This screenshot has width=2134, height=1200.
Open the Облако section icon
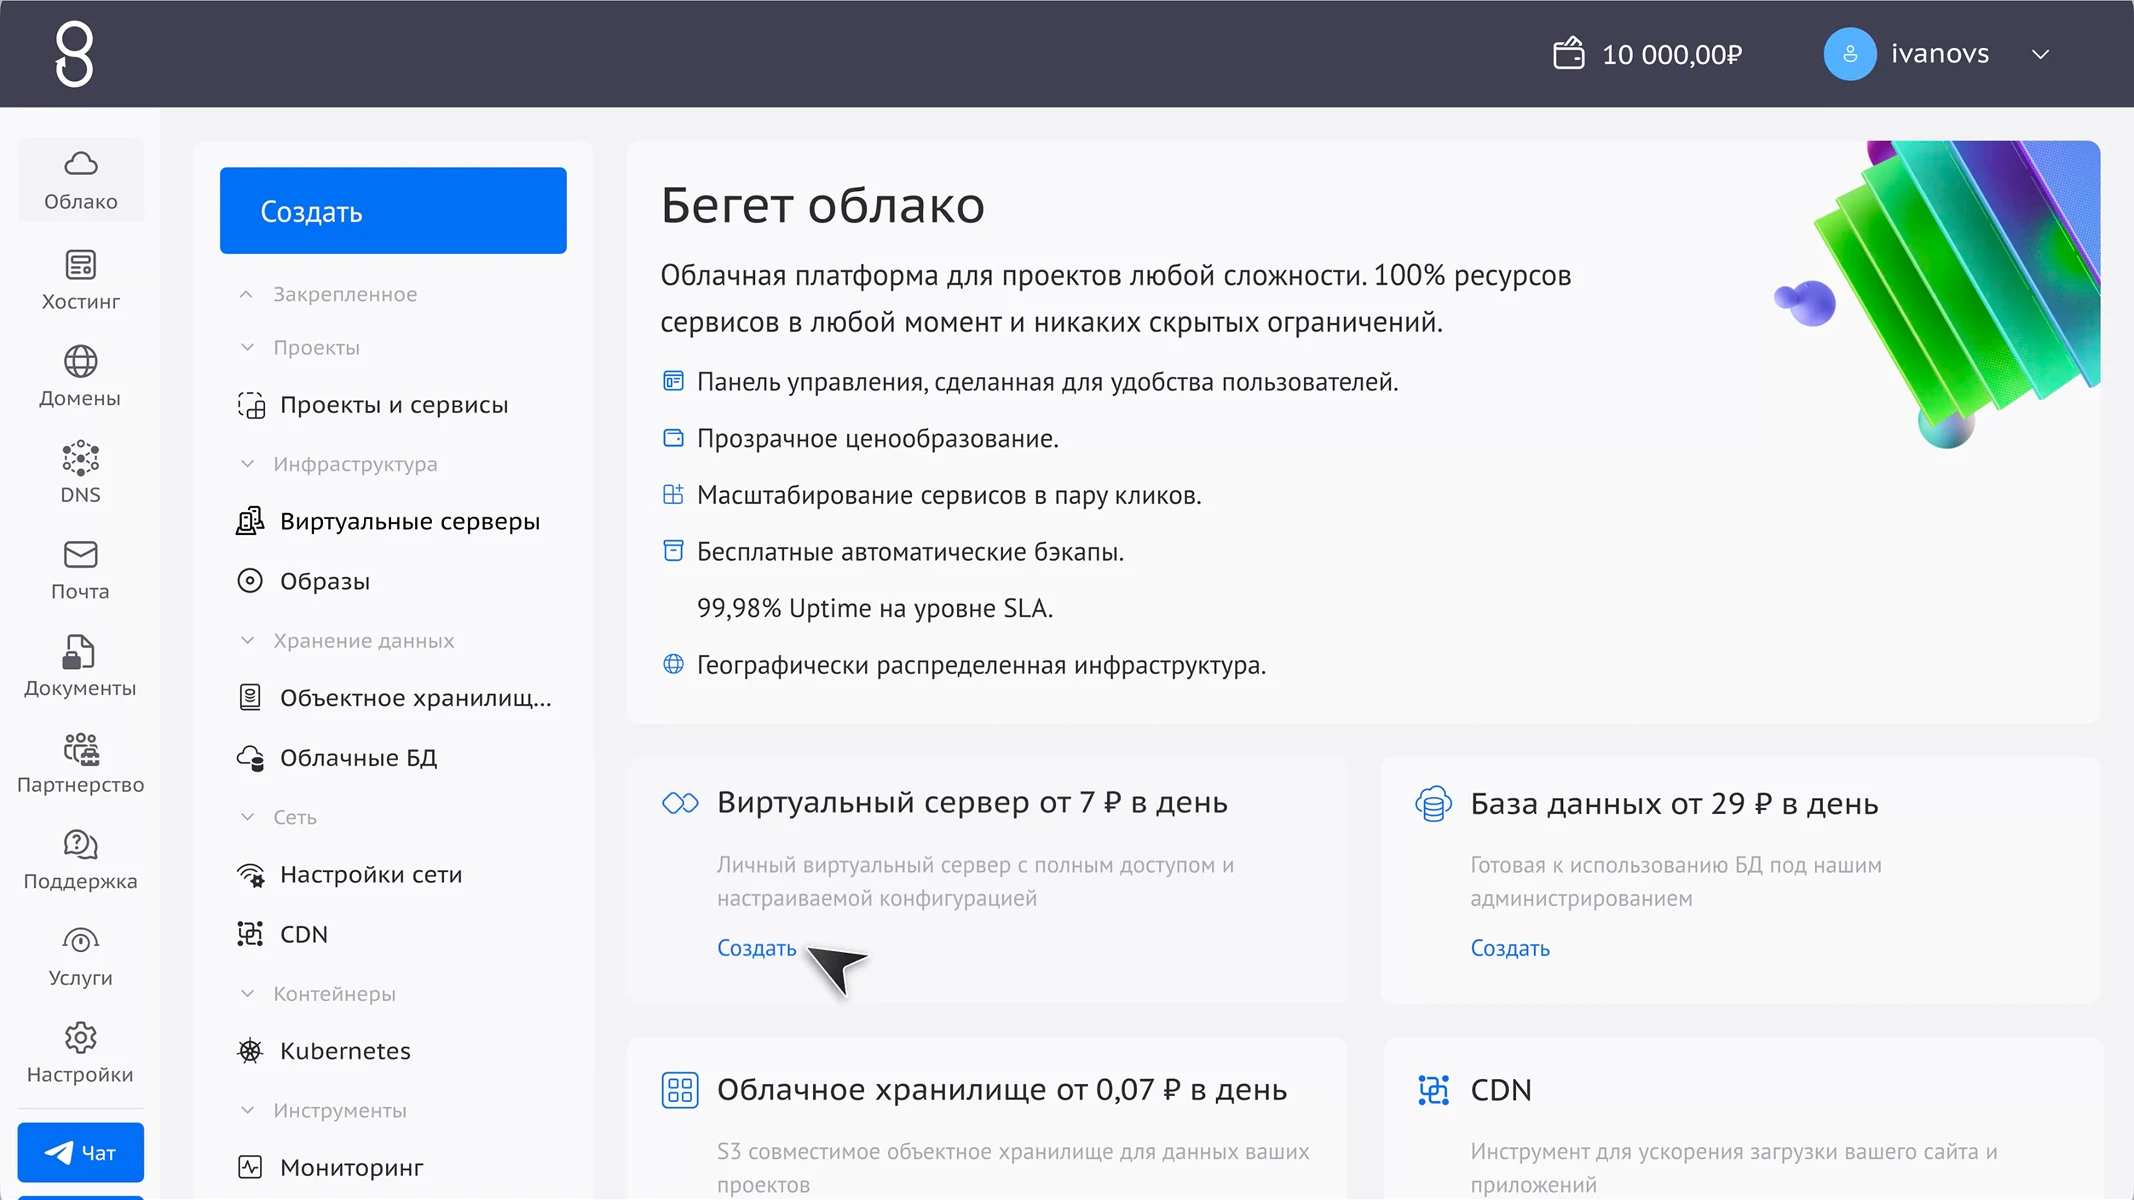point(80,164)
